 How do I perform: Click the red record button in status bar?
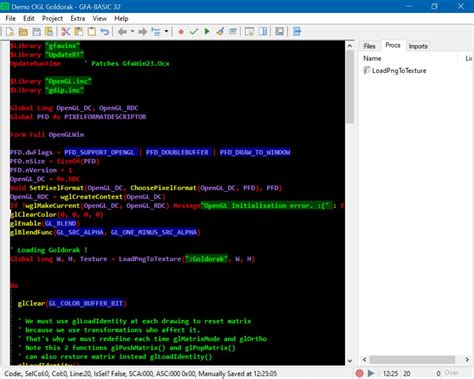click(x=359, y=373)
